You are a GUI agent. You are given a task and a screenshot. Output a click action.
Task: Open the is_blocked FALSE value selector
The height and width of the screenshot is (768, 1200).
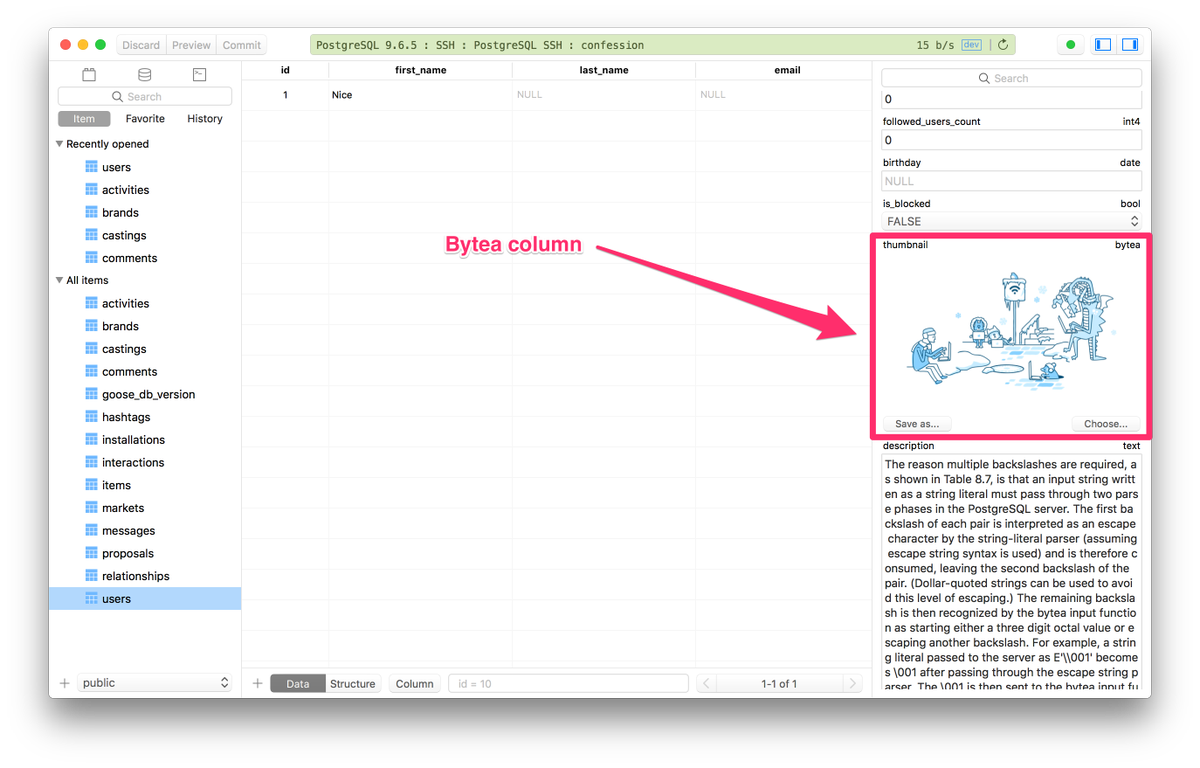(x=1010, y=221)
